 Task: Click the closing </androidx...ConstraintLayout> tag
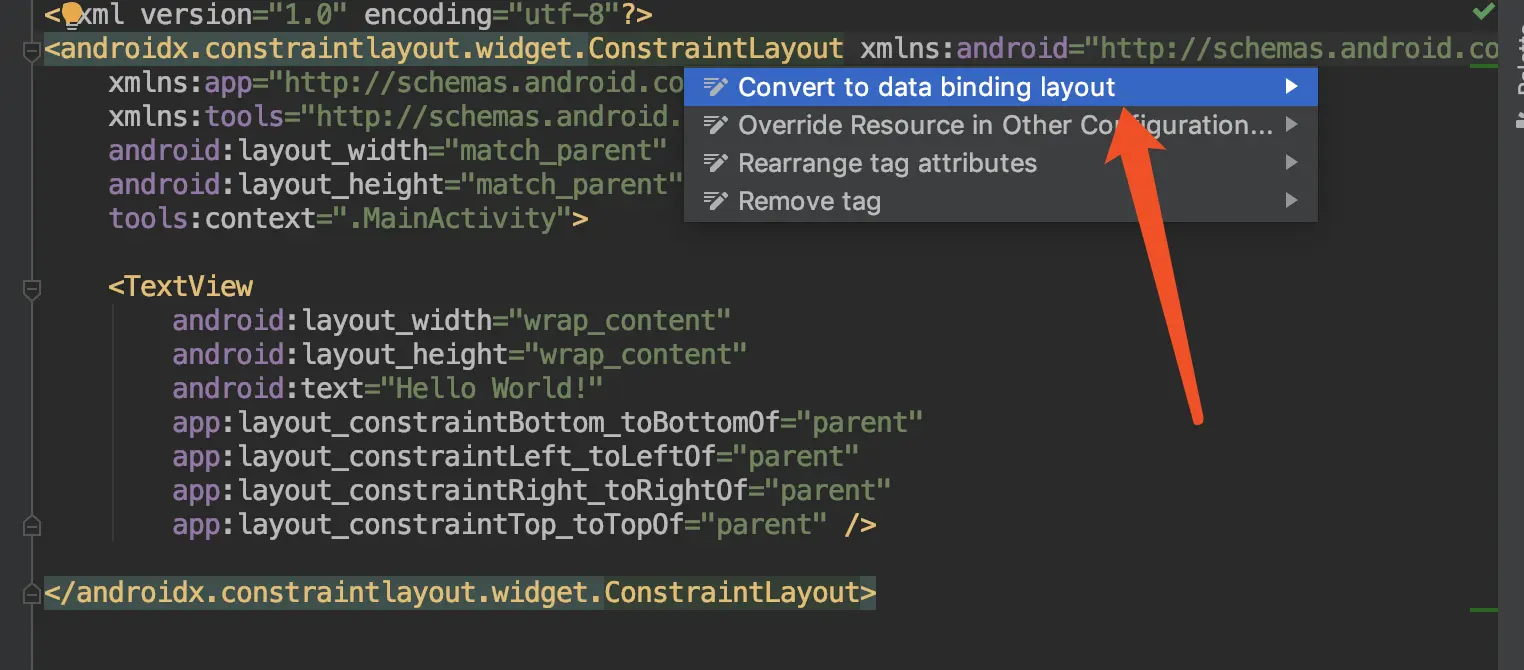[460, 593]
